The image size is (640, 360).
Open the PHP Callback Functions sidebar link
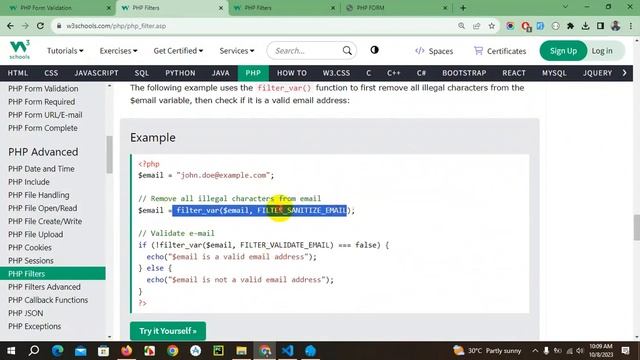point(48,300)
